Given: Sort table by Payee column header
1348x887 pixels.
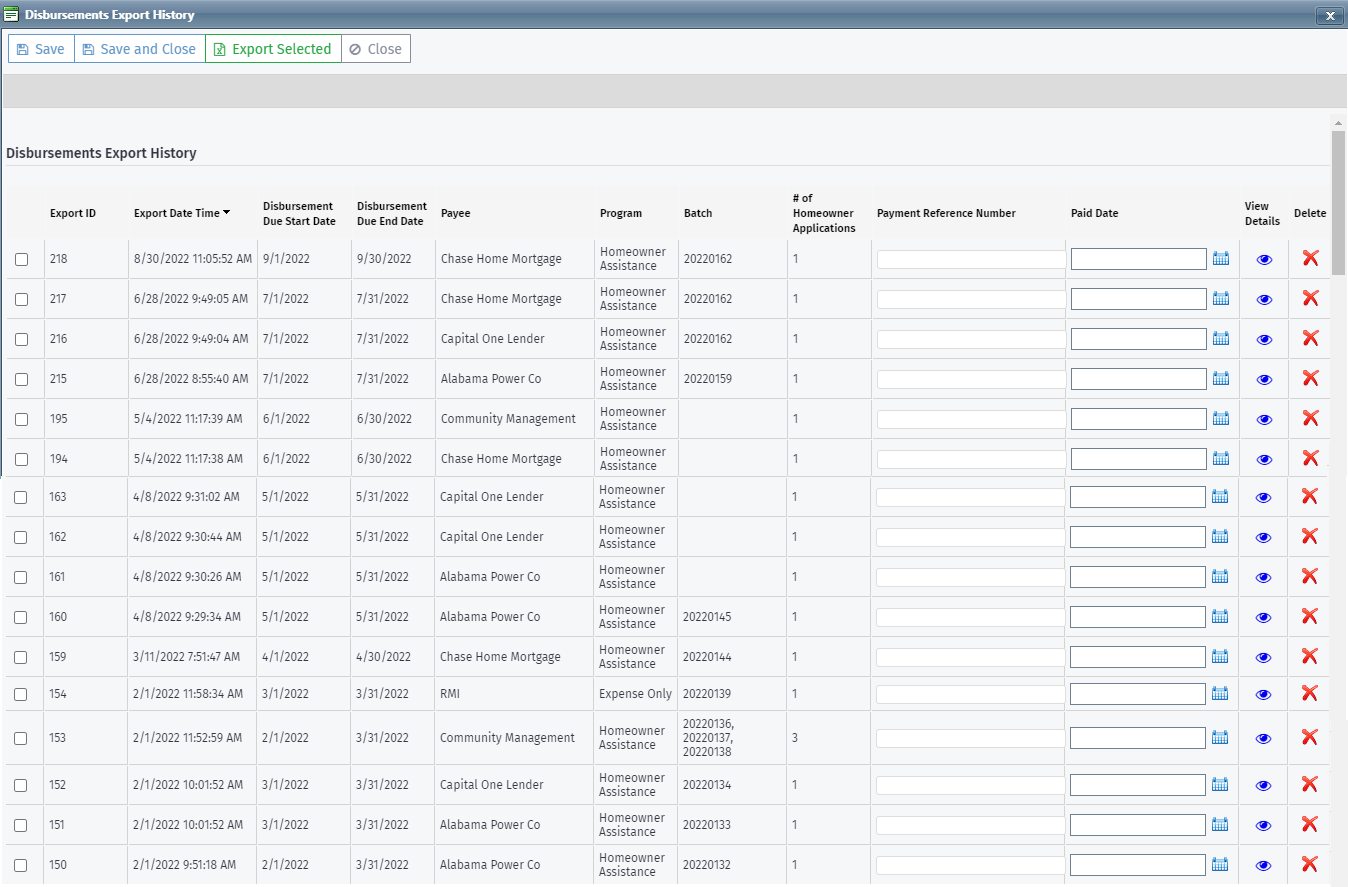Looking at the screenshot, I should coord(455,213).
